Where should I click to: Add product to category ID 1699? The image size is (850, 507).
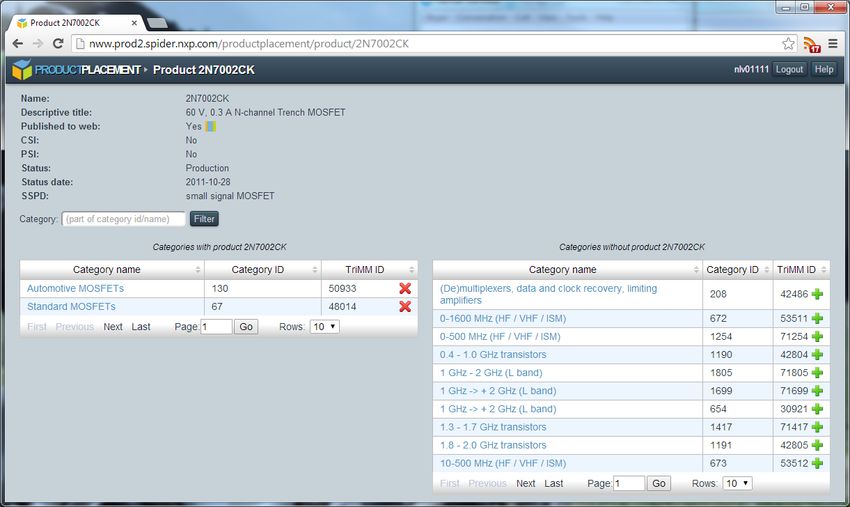(x=817, y=390)
